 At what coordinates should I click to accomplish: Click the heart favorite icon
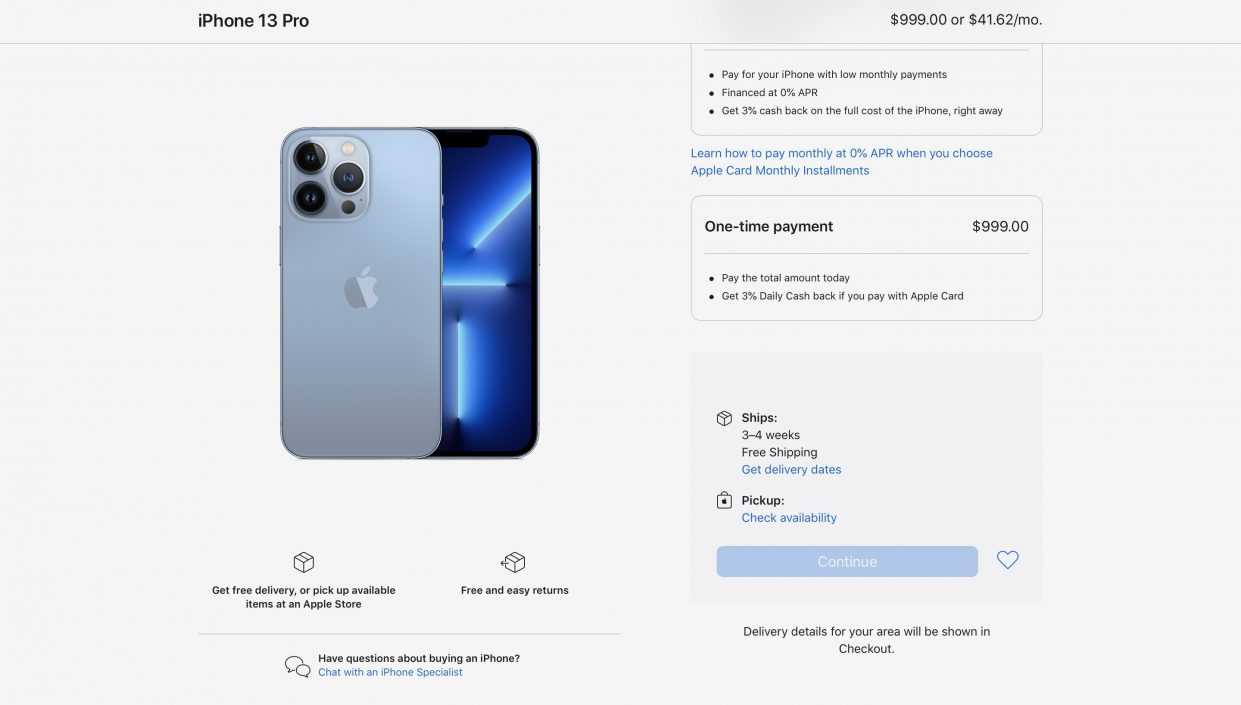(1007, 561)
